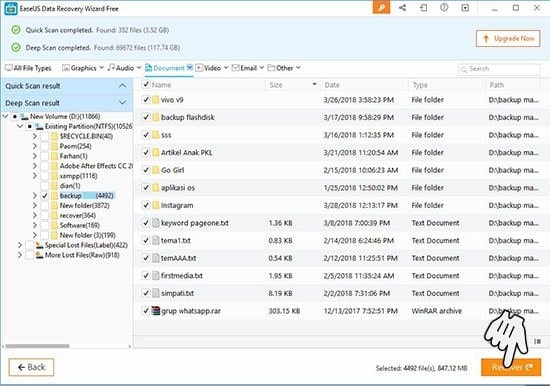Expand the Special Lost Files(Label) node
Screen dimensions: 550x386
coord(20,245)
